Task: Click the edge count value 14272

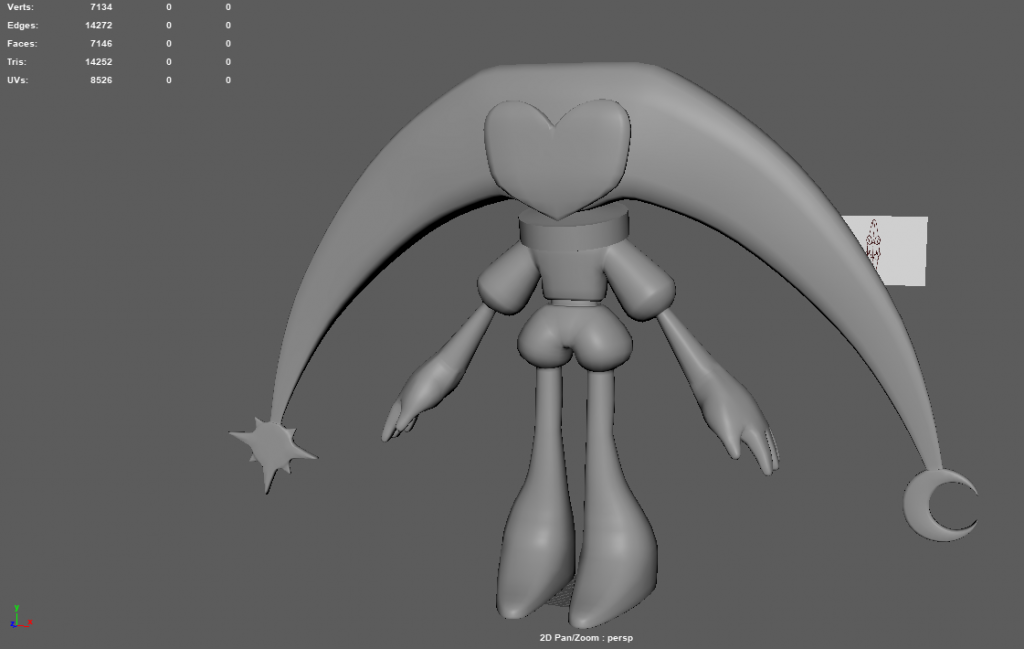Action: [99, 25]
